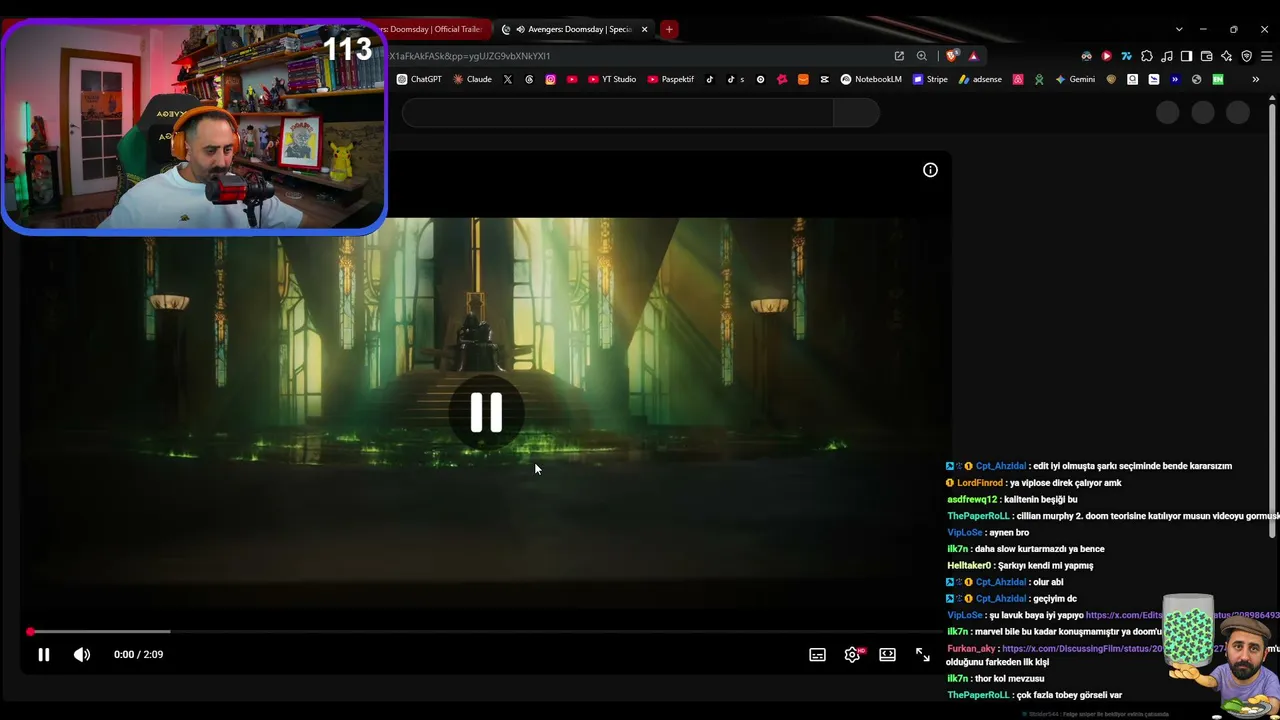
Task: Click the red play extension icon
Action: 1106,56
